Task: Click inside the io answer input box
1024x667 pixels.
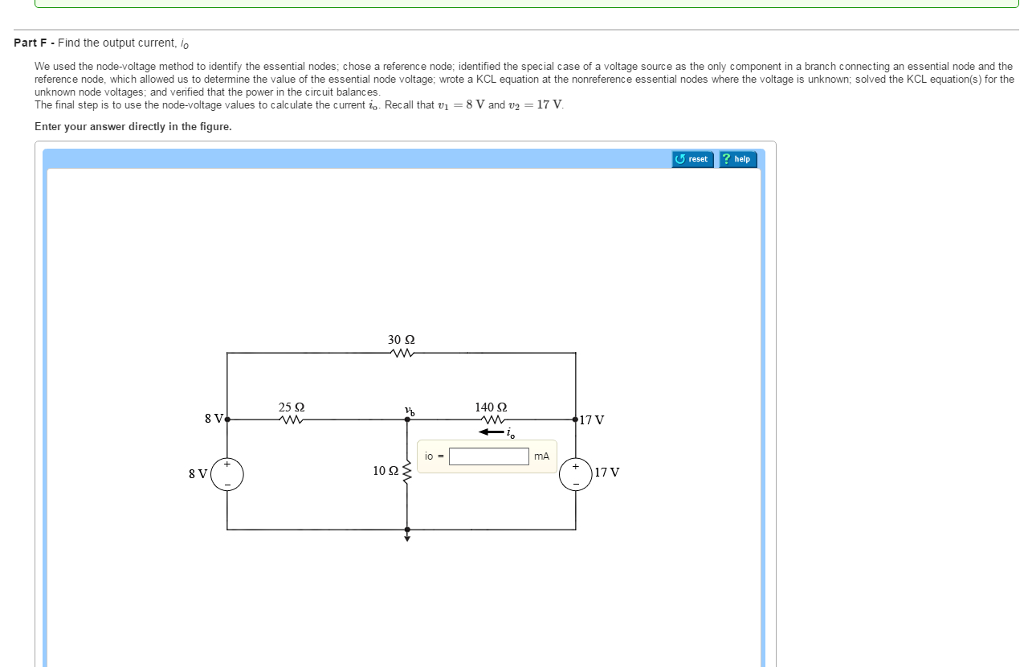Action: tap(488, 455)
